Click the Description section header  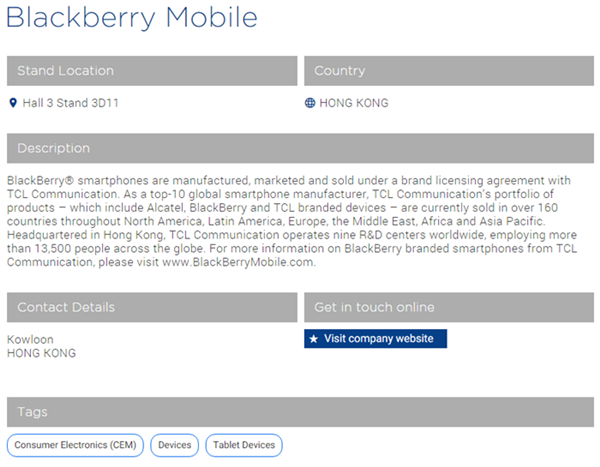point(300,149)
